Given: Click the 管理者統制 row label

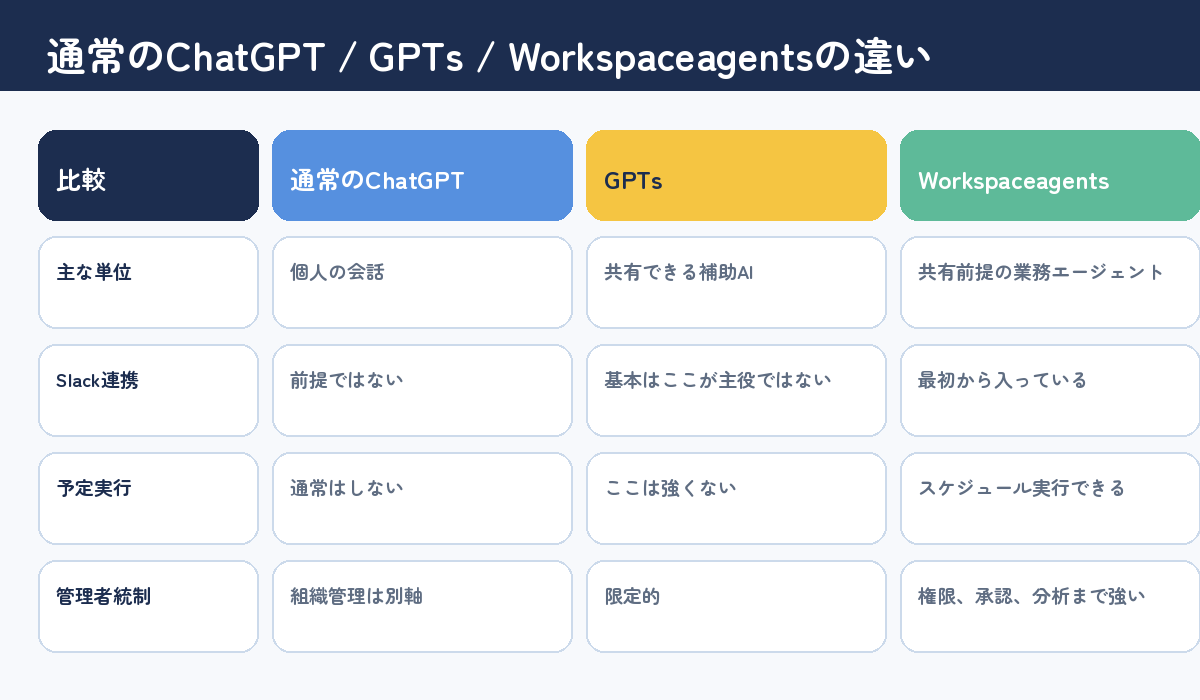Looking at the screenshot, I should point(148,606).
